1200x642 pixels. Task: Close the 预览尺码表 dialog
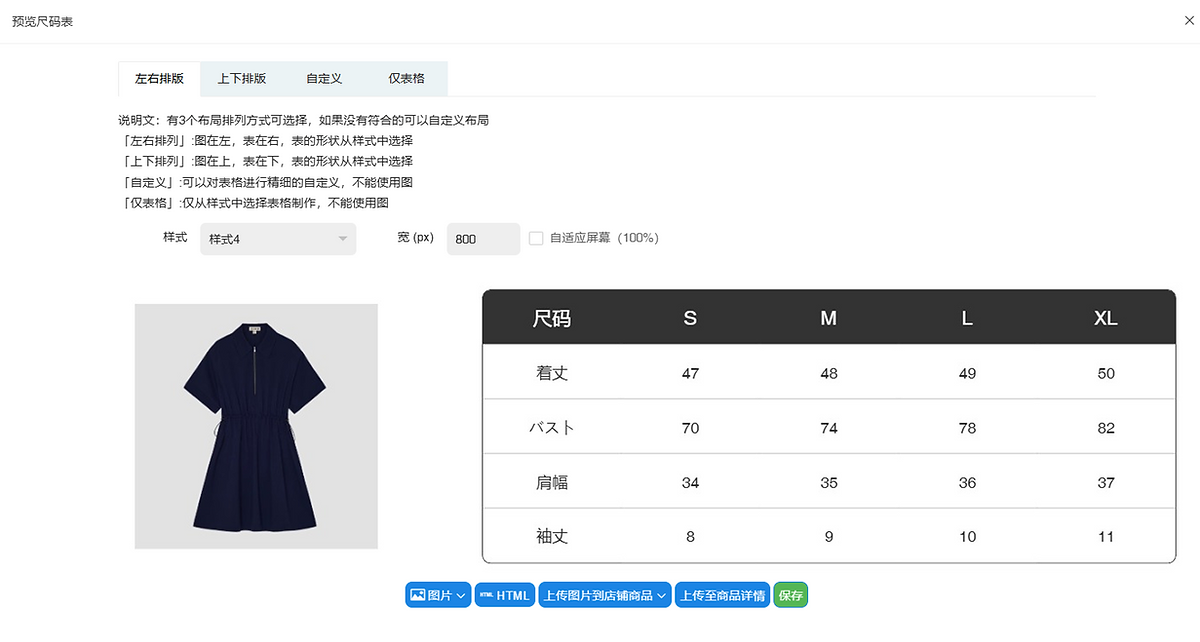(x=1189, y=21)
